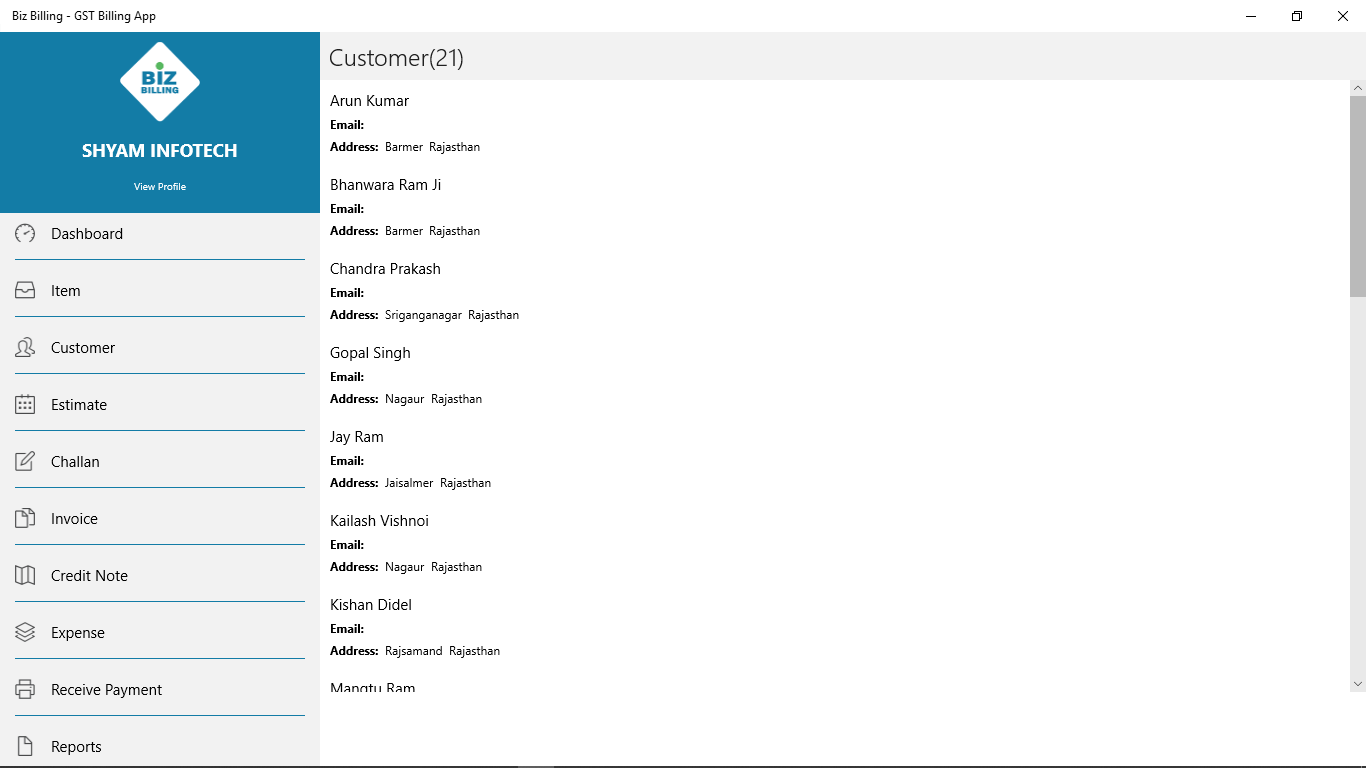The width and height of the screenshot is (1366, 768).
Task: Open Receive Payment page
Action: pos(160,689)
